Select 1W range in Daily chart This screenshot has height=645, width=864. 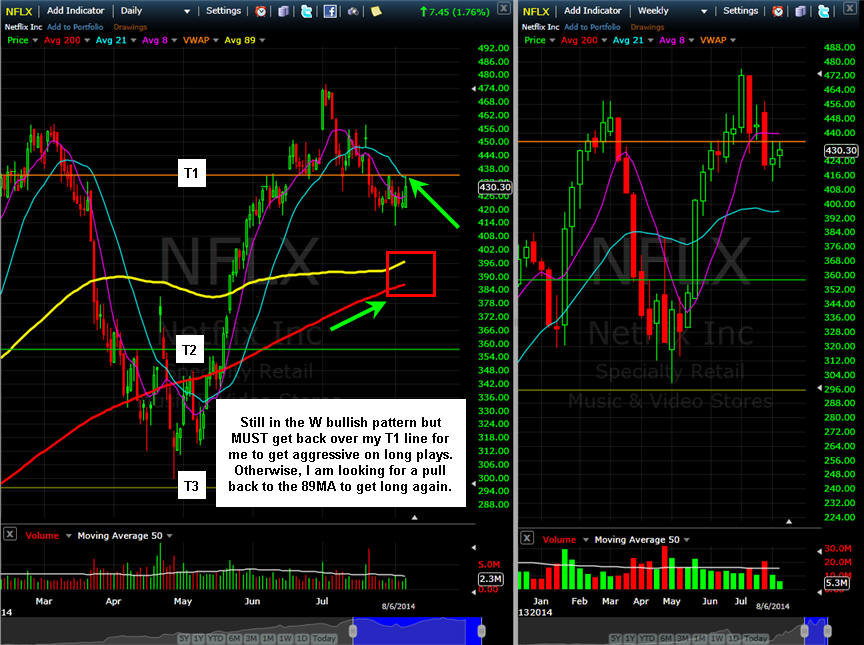[285, 638]
